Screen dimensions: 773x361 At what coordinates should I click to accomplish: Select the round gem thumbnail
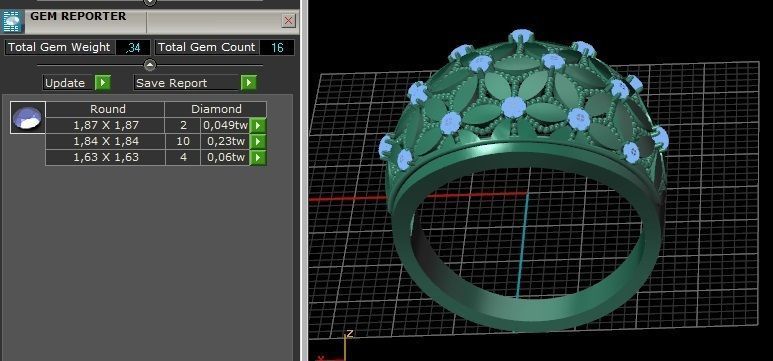pyautogui.click(x=28, y=117)
